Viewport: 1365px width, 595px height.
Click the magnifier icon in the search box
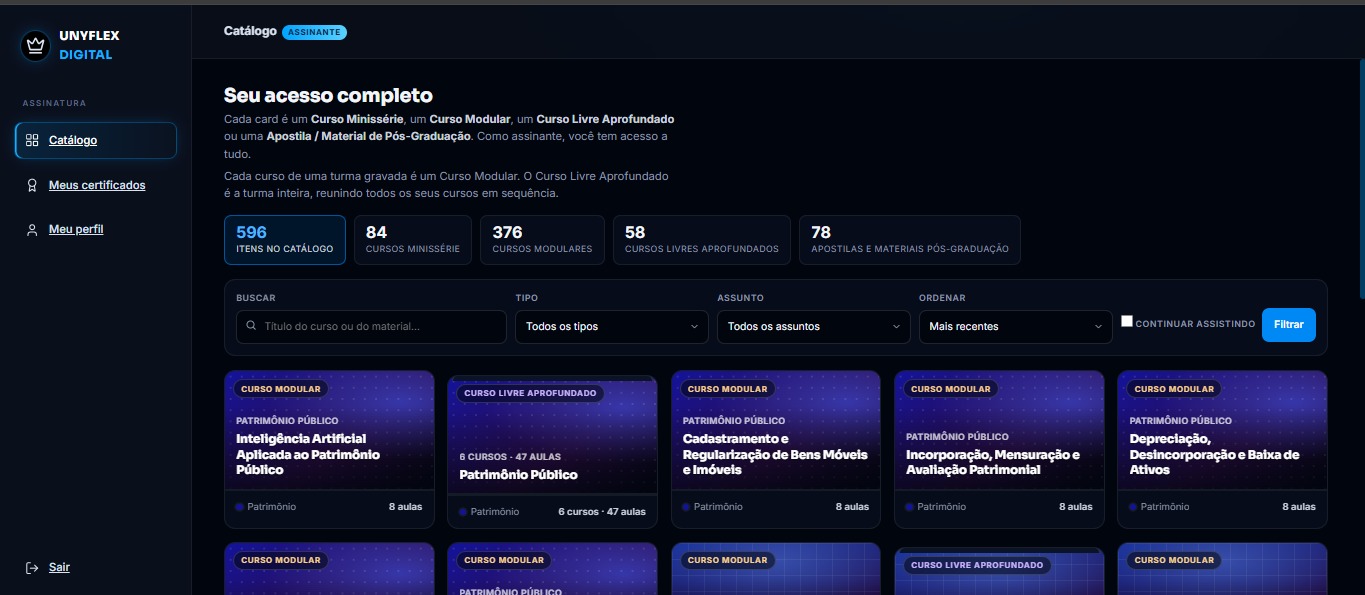(x=250, y=327)
